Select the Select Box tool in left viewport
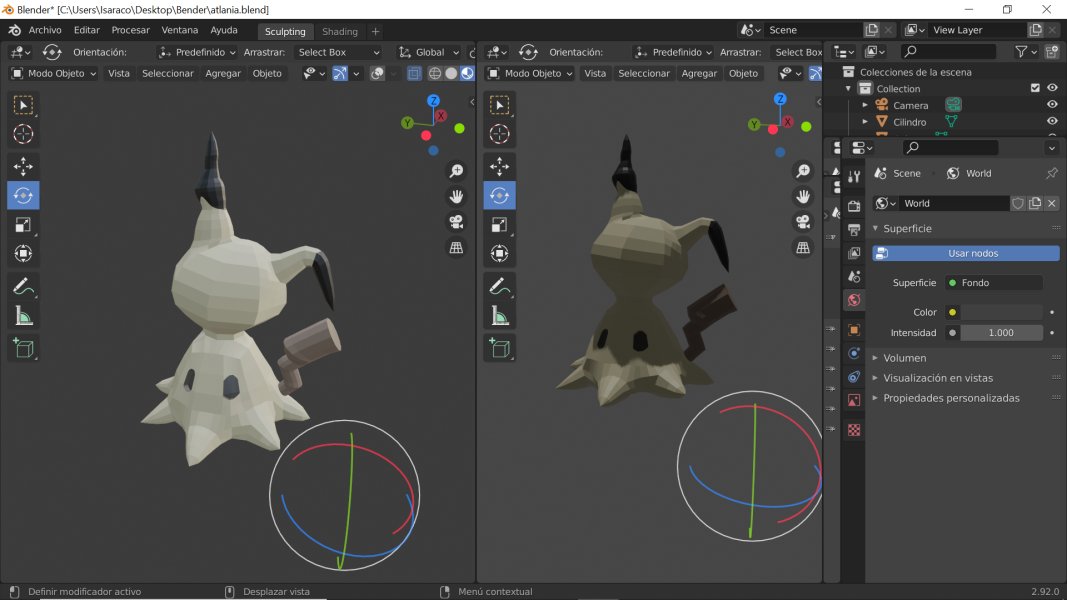The image size is (1067, 600). click(23, 105)
